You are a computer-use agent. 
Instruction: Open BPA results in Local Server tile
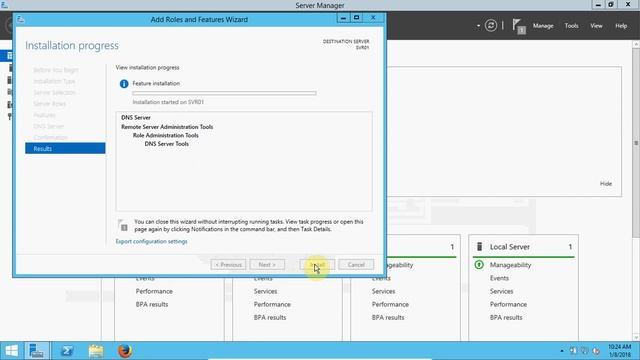[x=506, y=317]
